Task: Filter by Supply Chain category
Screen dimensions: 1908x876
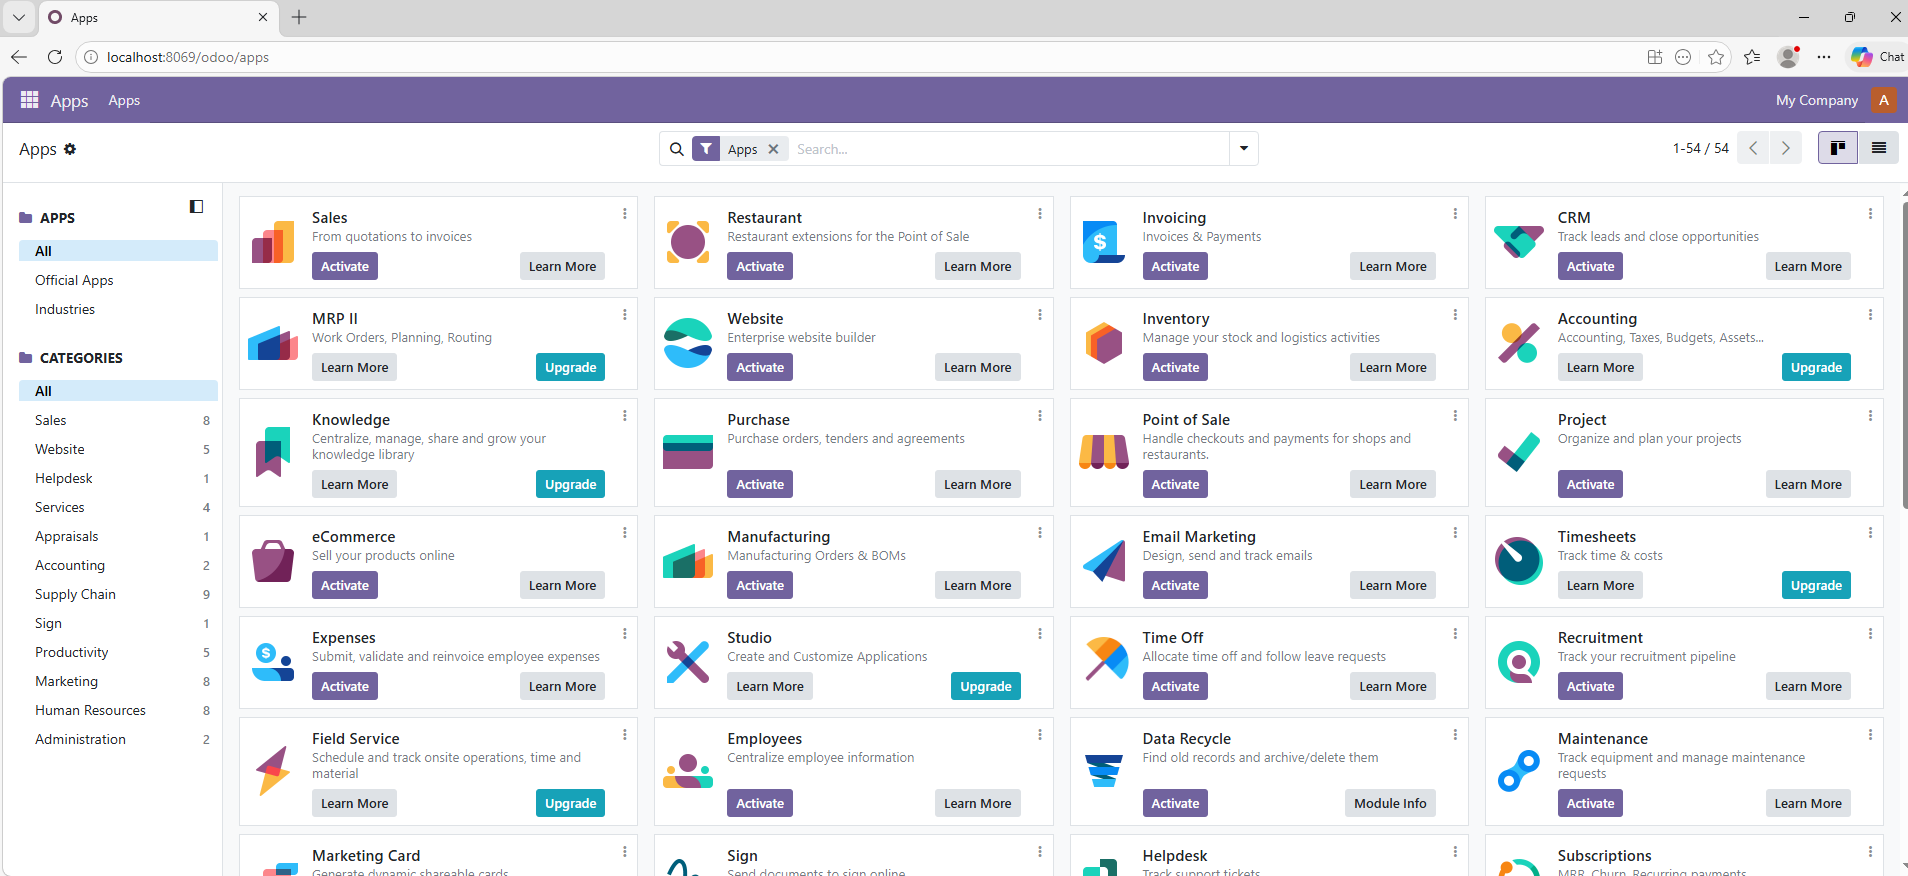Action: [118, 594]
